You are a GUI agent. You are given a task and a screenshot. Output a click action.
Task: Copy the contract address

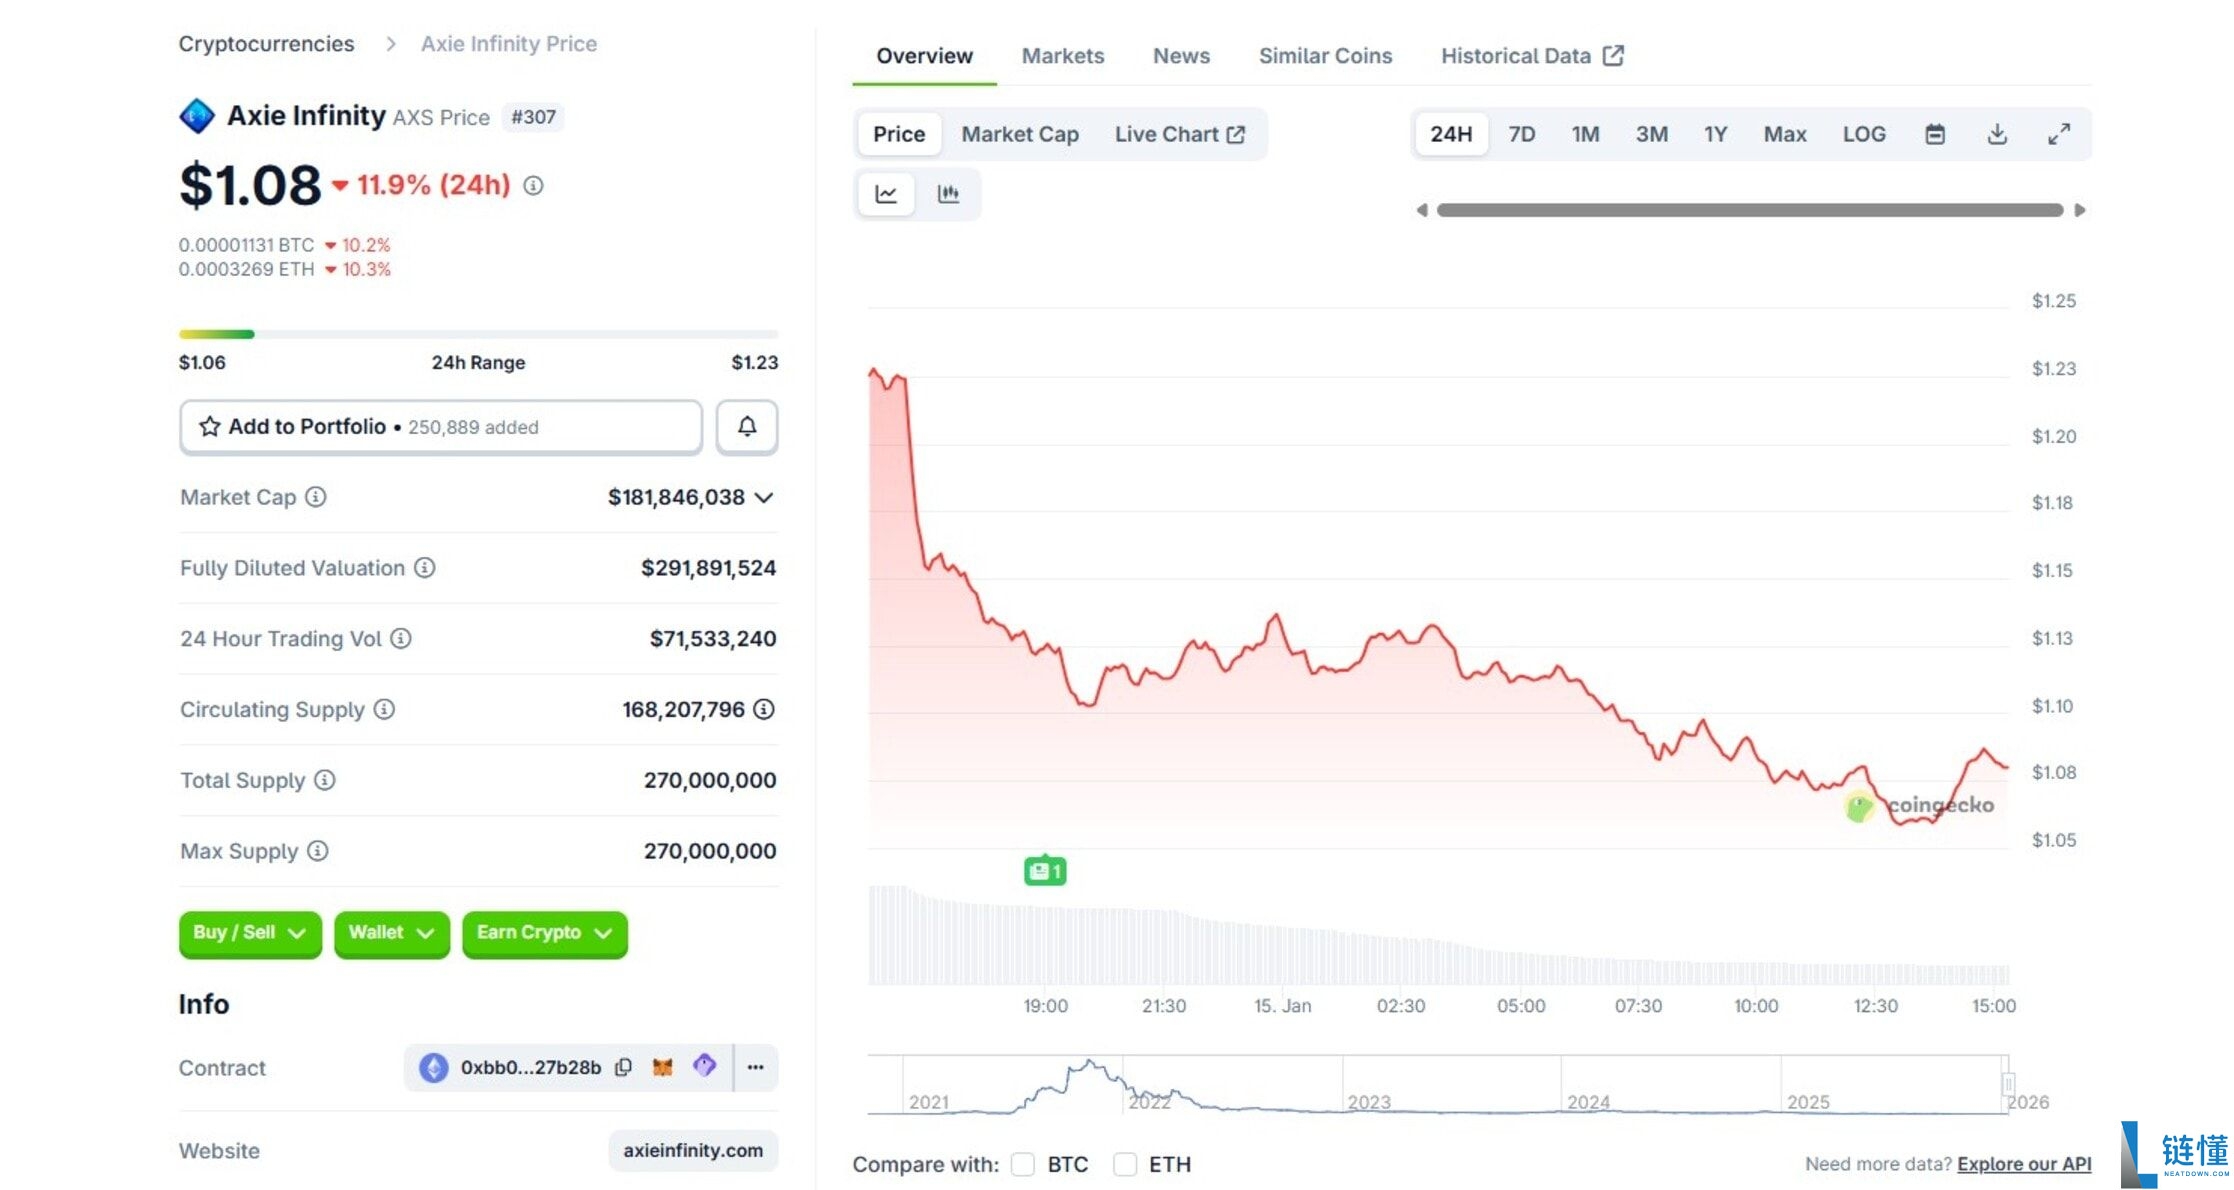click(x=623, y=1067)
